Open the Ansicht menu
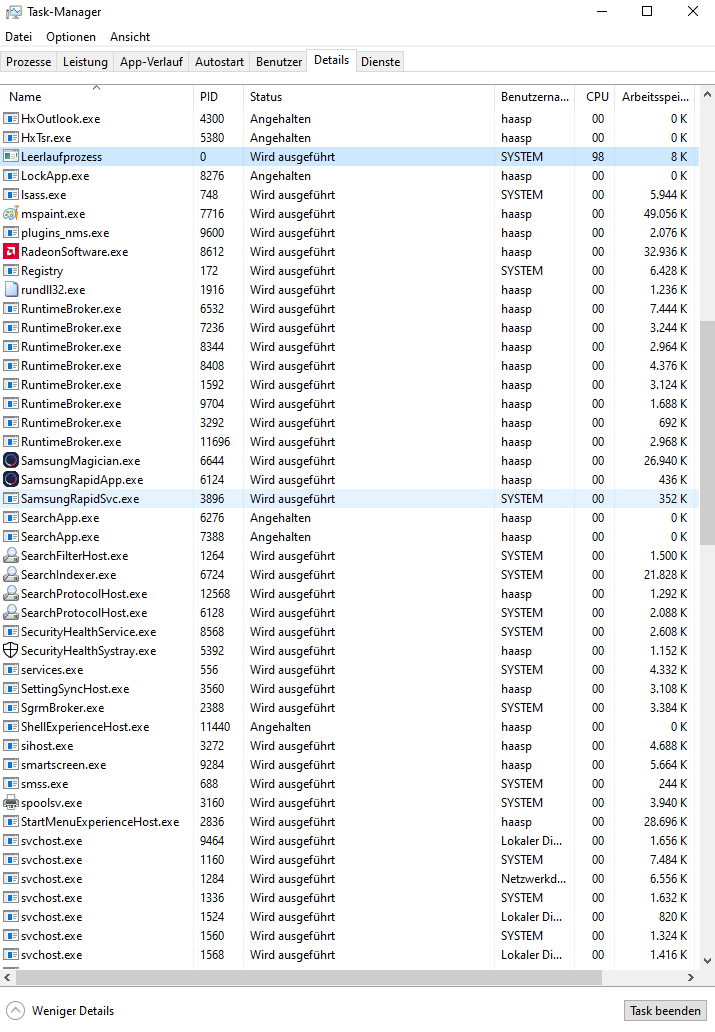 click(x=130, y=37)
